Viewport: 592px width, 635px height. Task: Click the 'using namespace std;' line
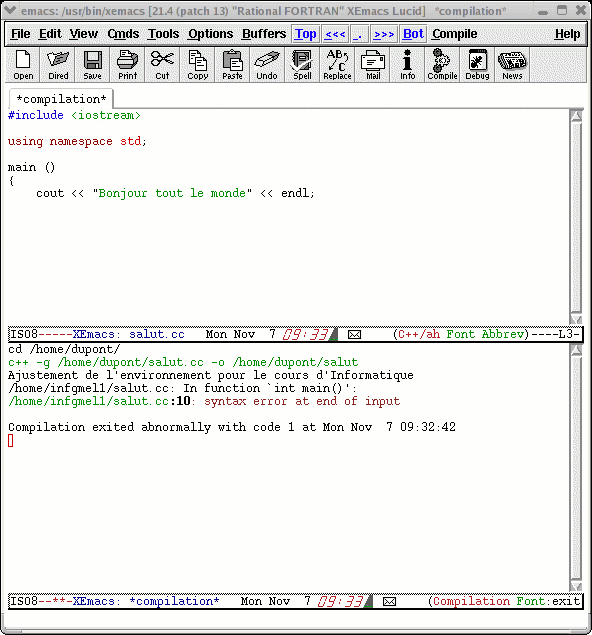[77, 141]
